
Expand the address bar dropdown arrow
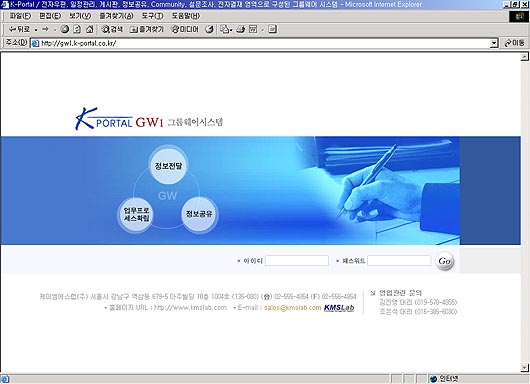tap(494, 43)
